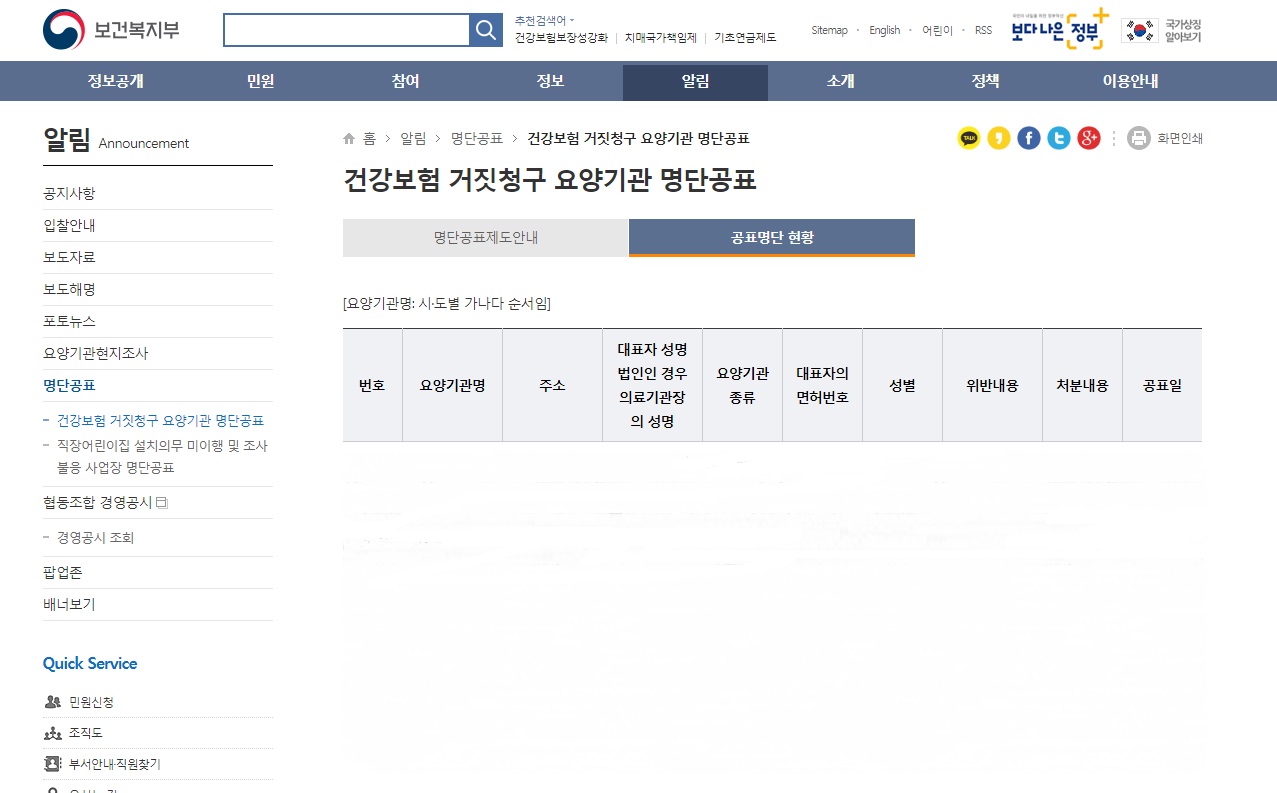The height and width of the screenshot is (793, 1277).
Task: Click the printer icon for 화면인쇄
Action: [1139, 138]
